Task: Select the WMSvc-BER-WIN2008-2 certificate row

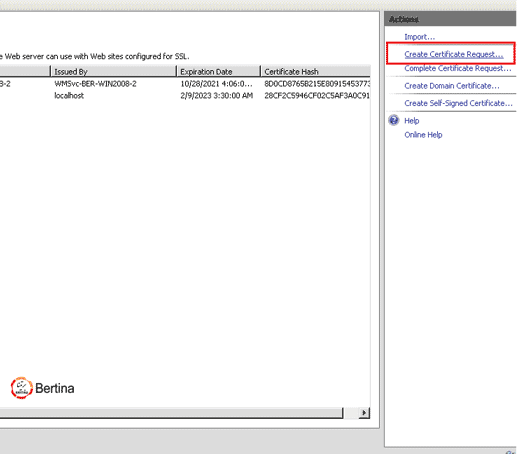Action: 185,84
